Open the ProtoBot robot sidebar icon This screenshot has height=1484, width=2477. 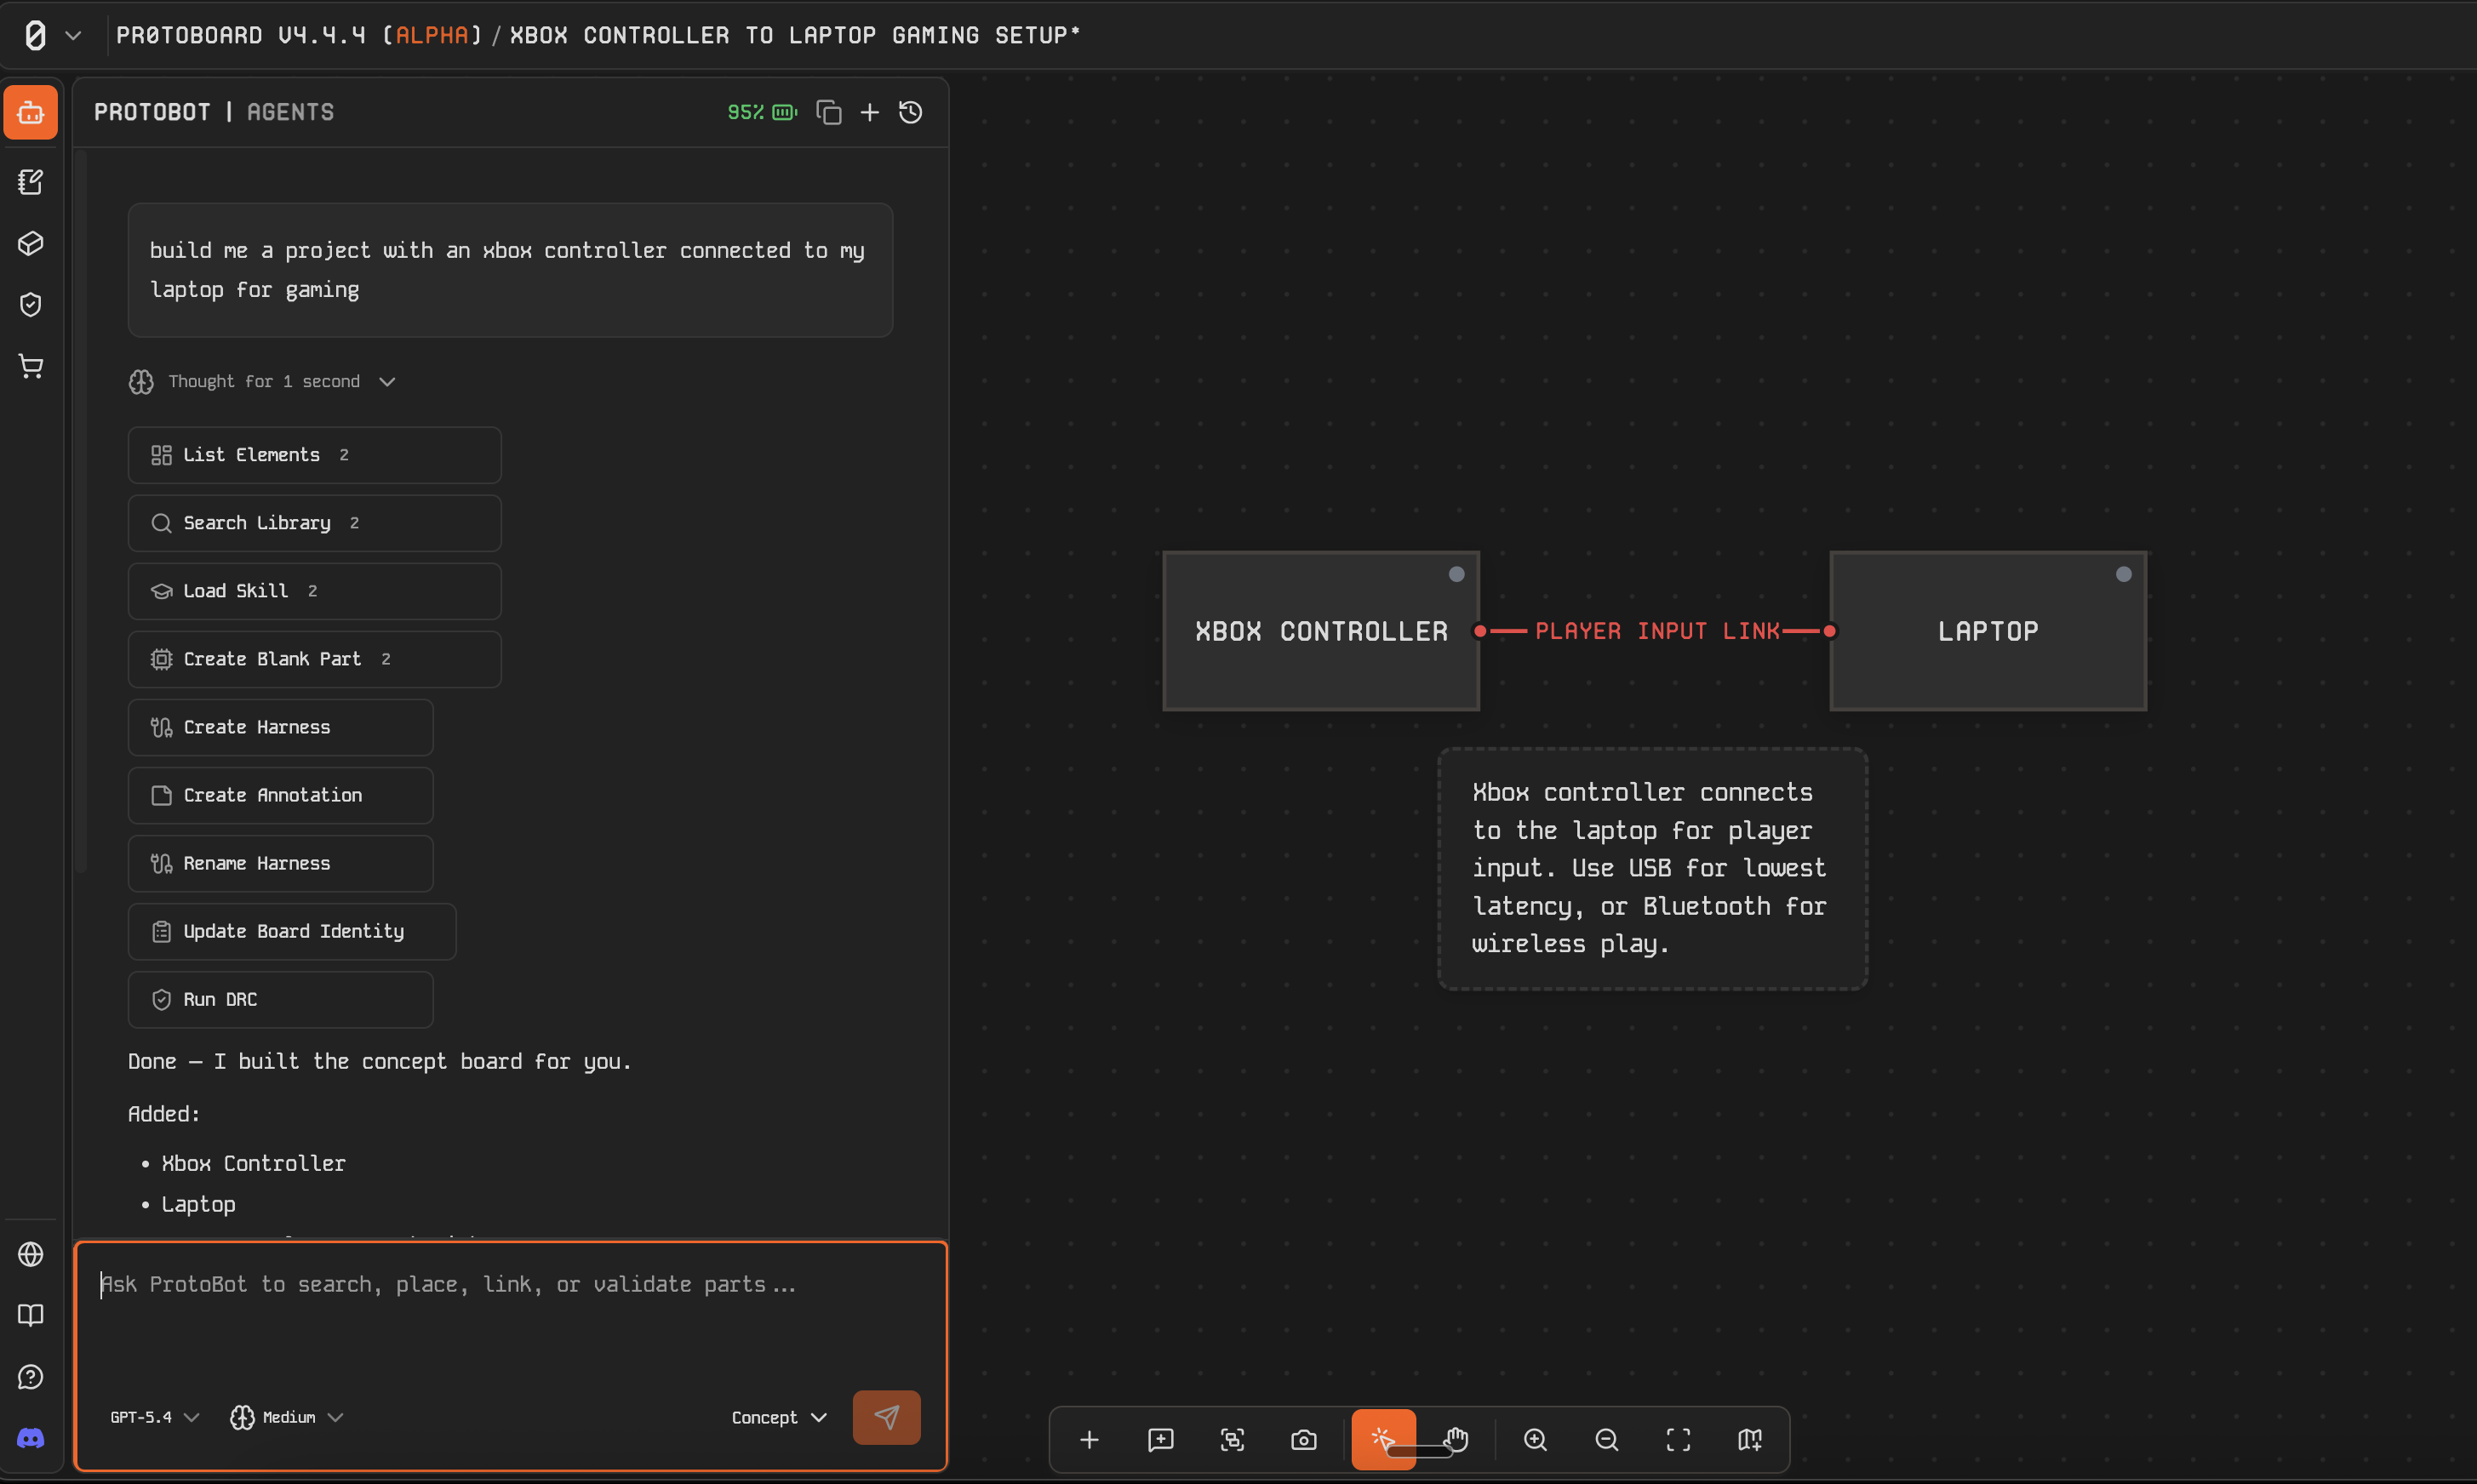pyautogui.click(x=31, y=112)
